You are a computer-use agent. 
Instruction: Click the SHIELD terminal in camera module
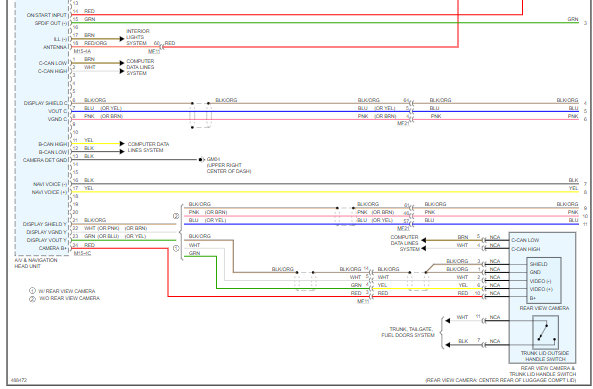point(538,264)
